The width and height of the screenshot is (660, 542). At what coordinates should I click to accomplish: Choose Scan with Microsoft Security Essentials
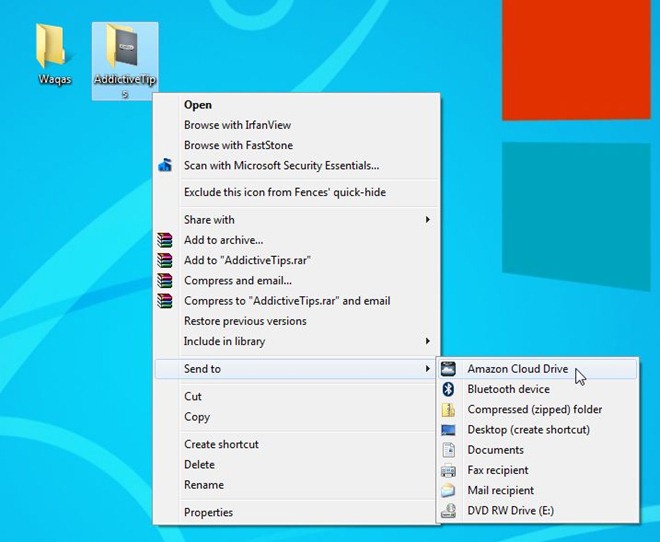[x=296, y=165]
